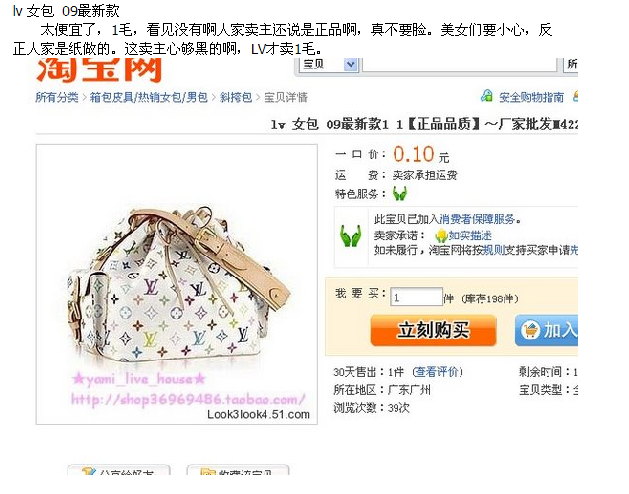629x494 pixels.
Task: Open the 安全购物指南 link
Action: pyautogui.click(x=531, y=97)
